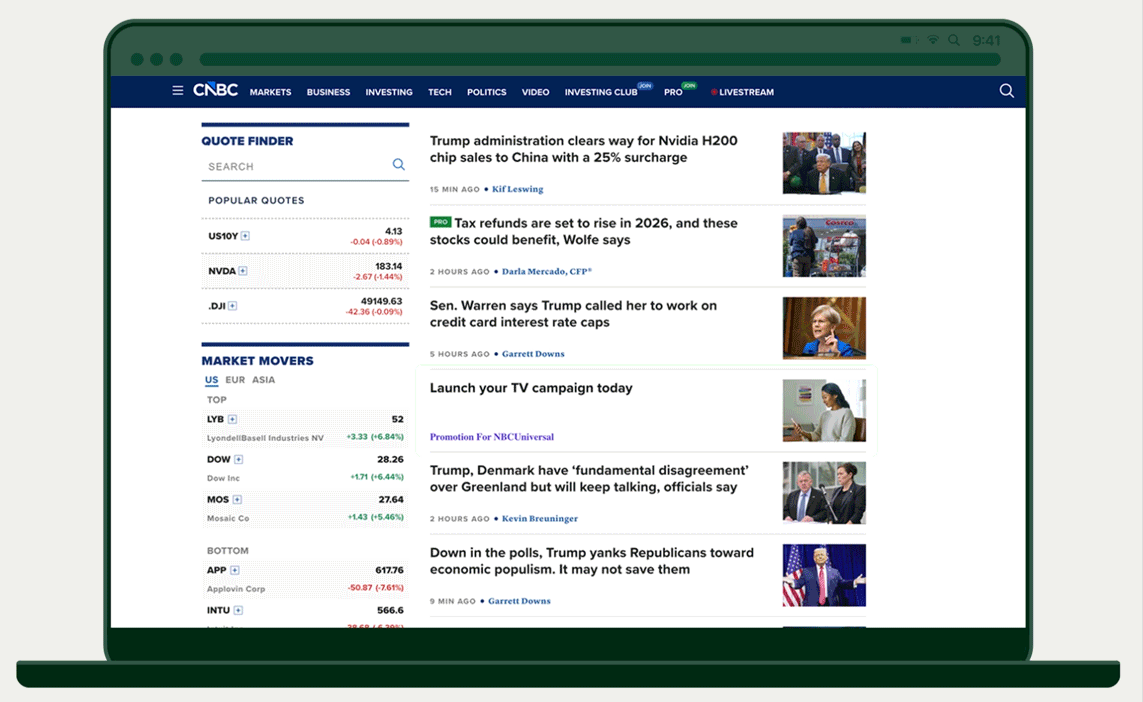The width and height of the screenshot is (1143, 702).
Task: Add LYB to watchlist plus icon
Action: (233, 419)
